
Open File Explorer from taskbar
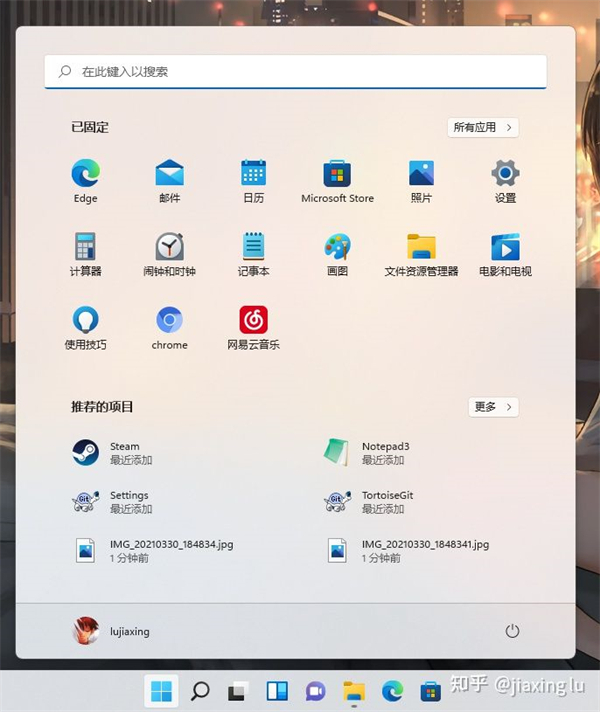click(354, 692)
